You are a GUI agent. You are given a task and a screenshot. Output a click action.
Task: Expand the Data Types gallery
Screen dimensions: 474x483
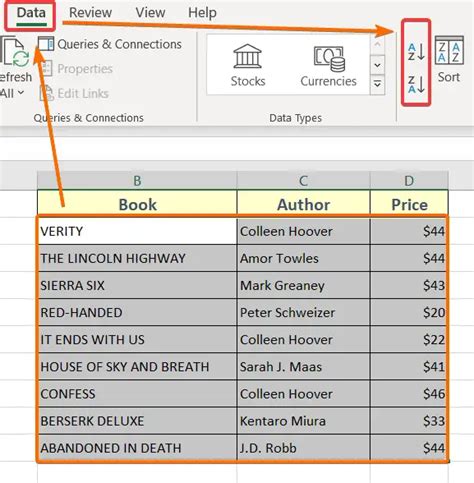coord(377,85)
